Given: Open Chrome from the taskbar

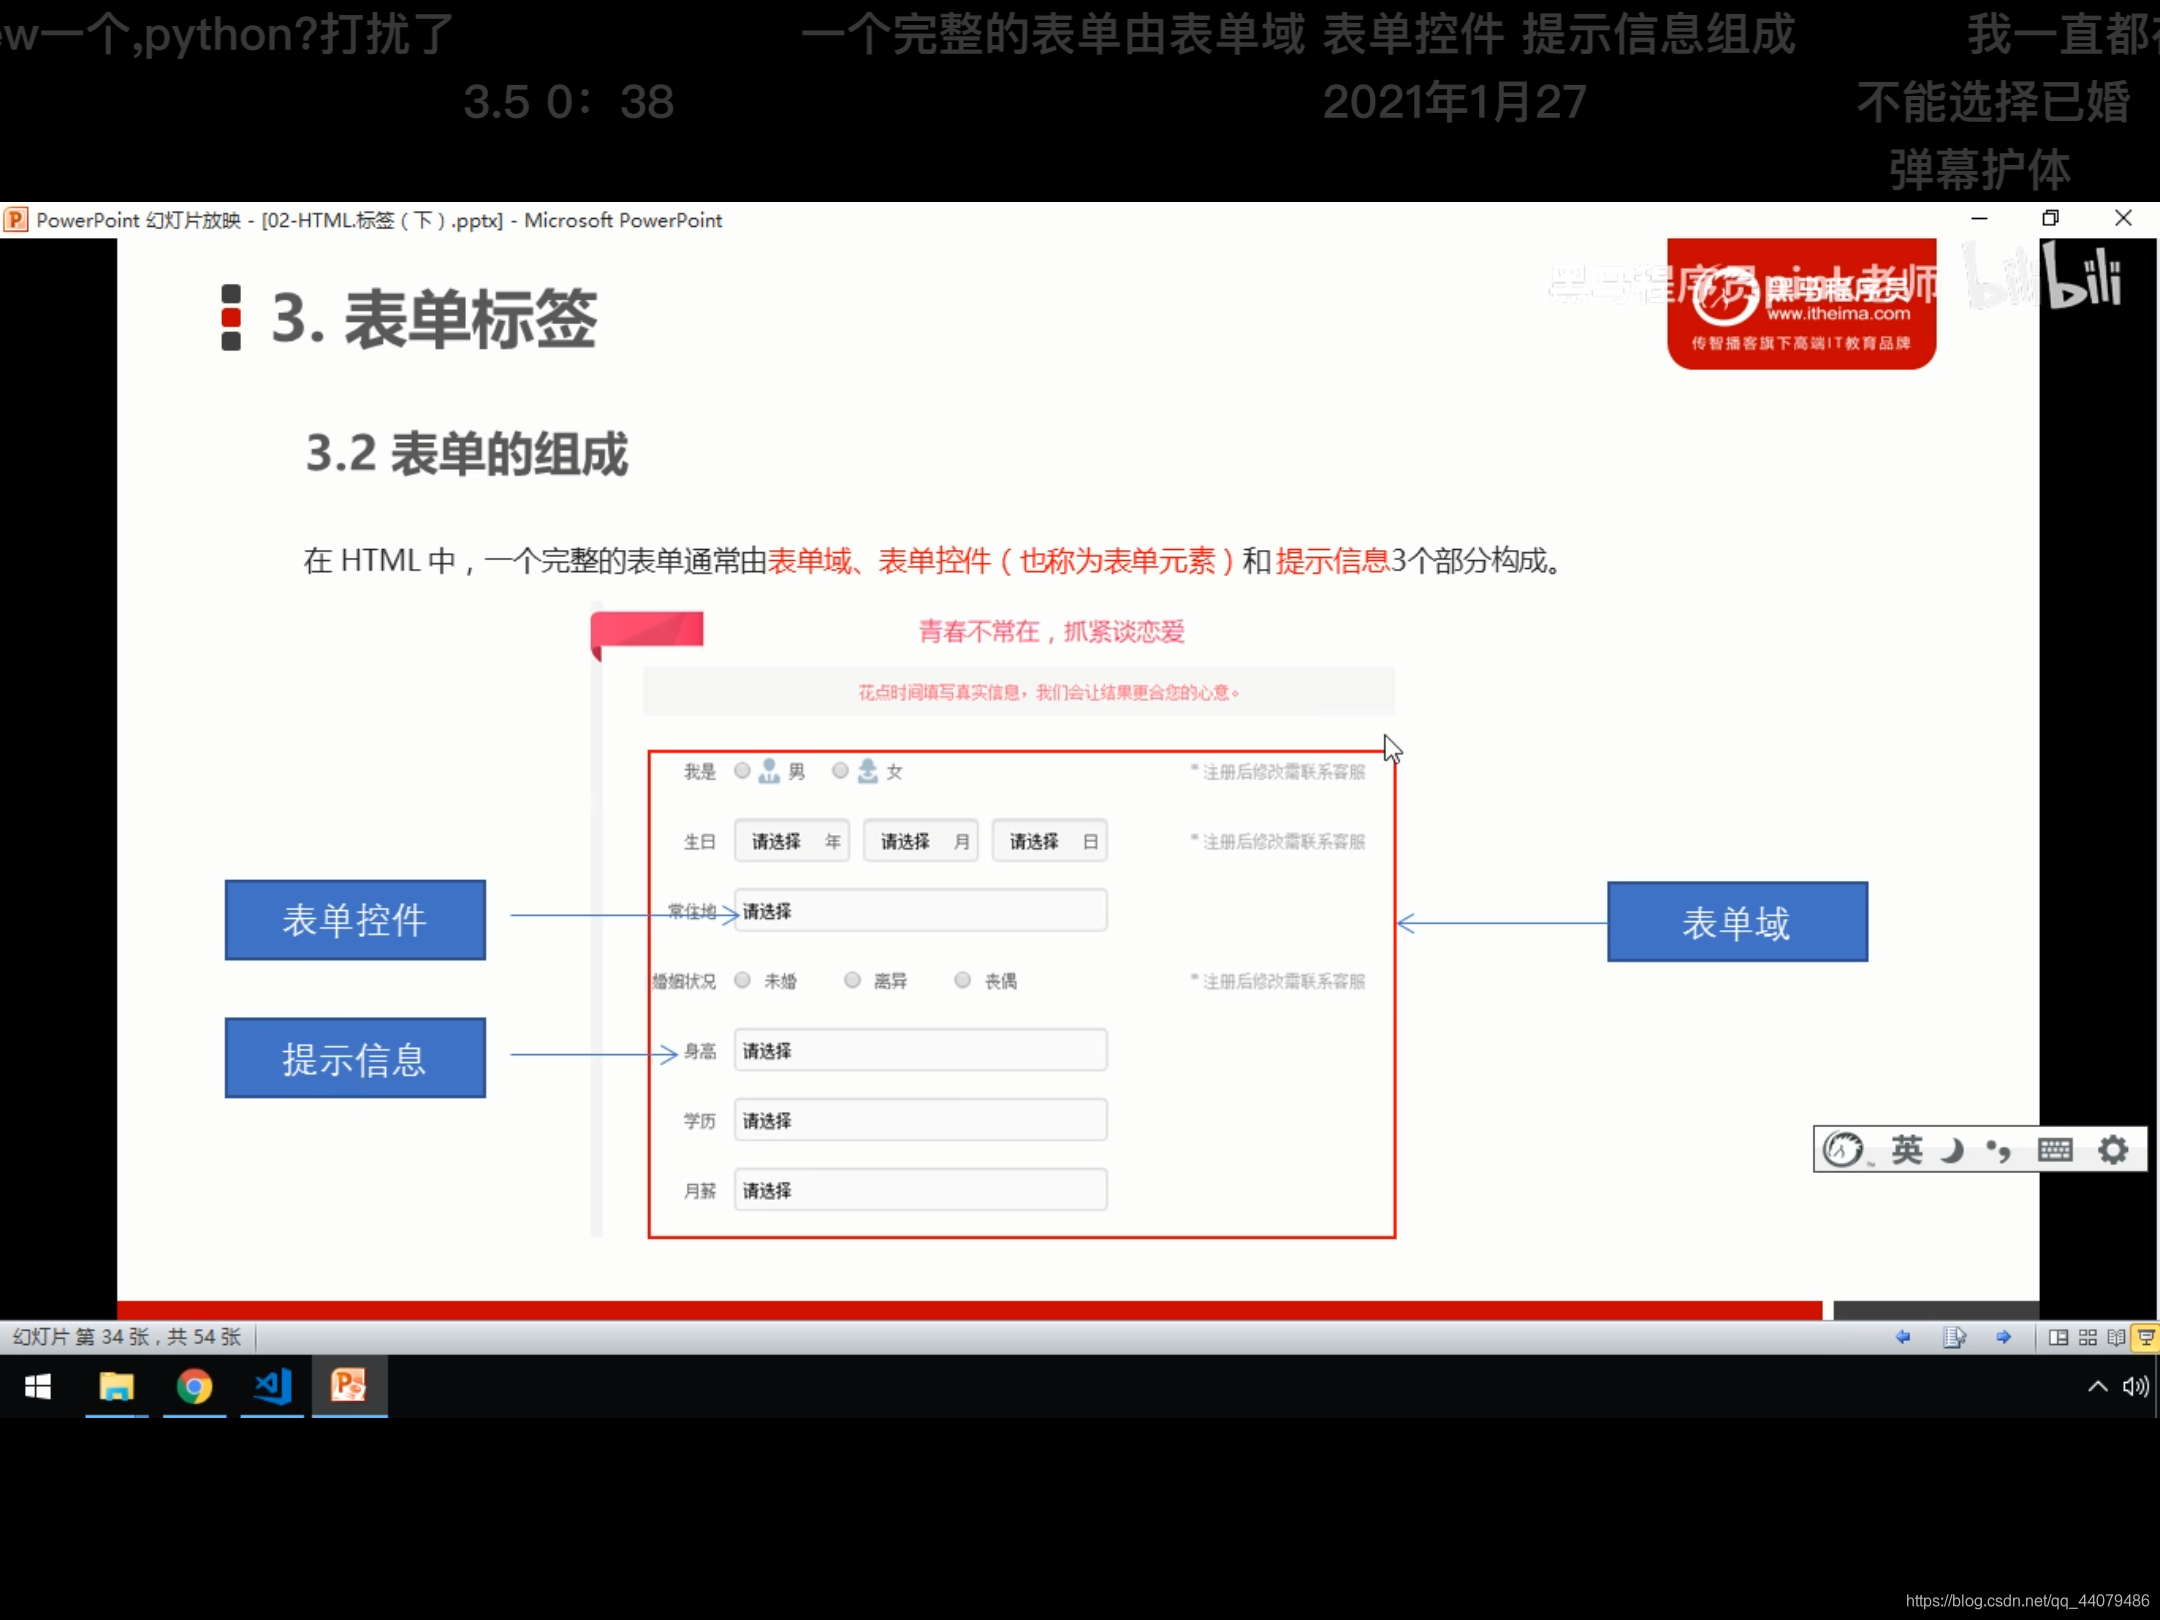Looking at the screenshot, I should (194, 1386).
